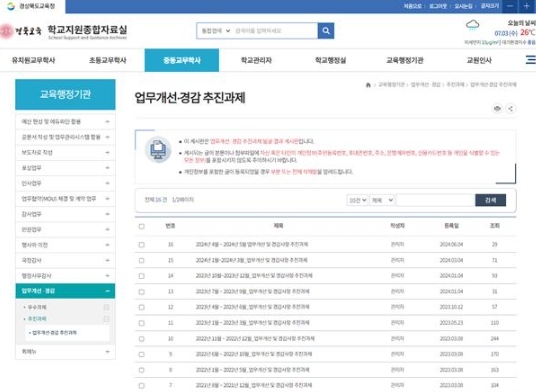Click the breadcrumb home icon
The width and height of the screenshot is (536, 392).
368,85
